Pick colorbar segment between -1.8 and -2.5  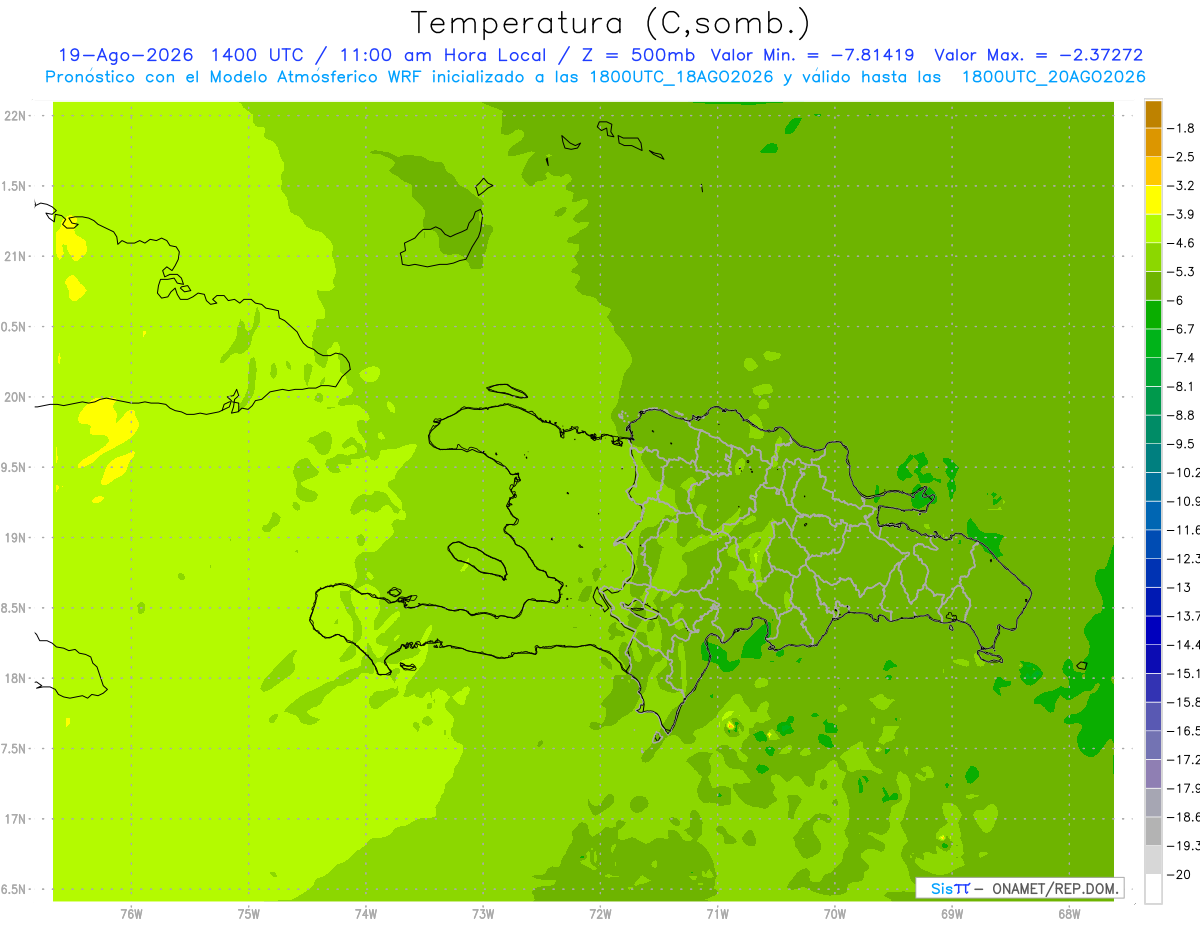point(1154,142)
